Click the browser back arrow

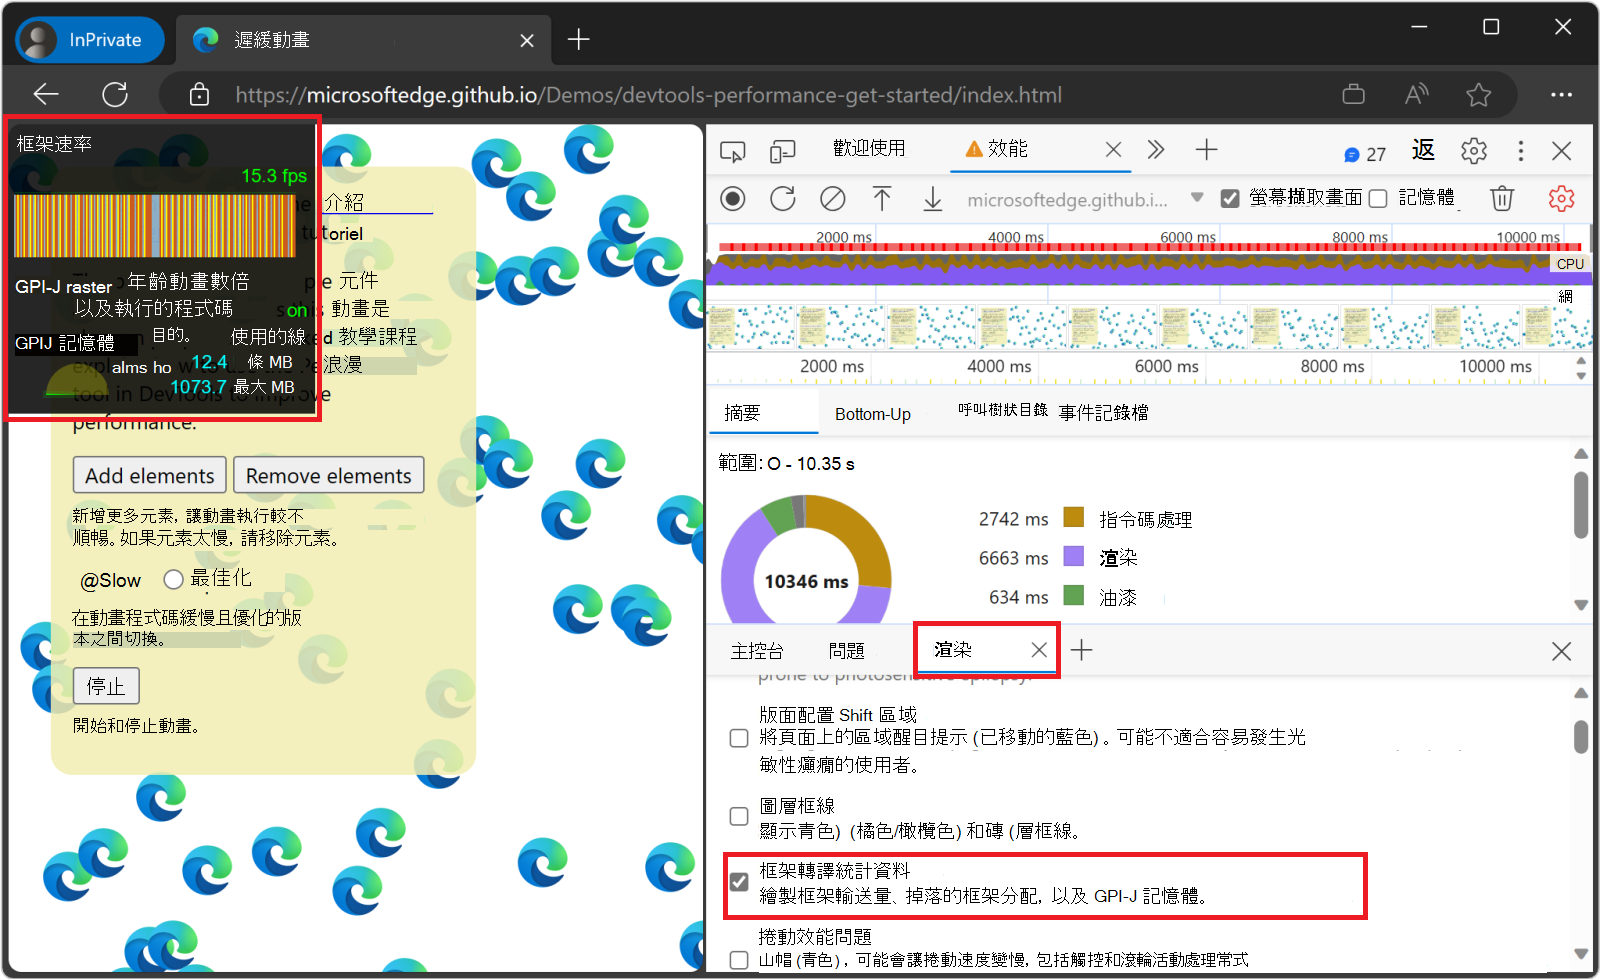coord(46,95)
